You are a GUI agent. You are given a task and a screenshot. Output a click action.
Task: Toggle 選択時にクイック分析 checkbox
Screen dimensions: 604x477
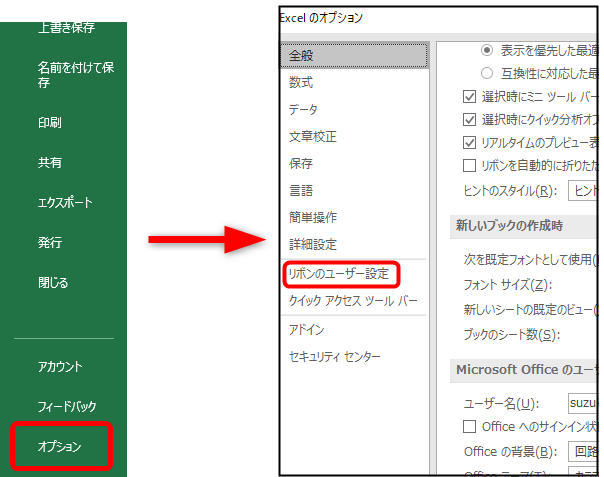469,120
